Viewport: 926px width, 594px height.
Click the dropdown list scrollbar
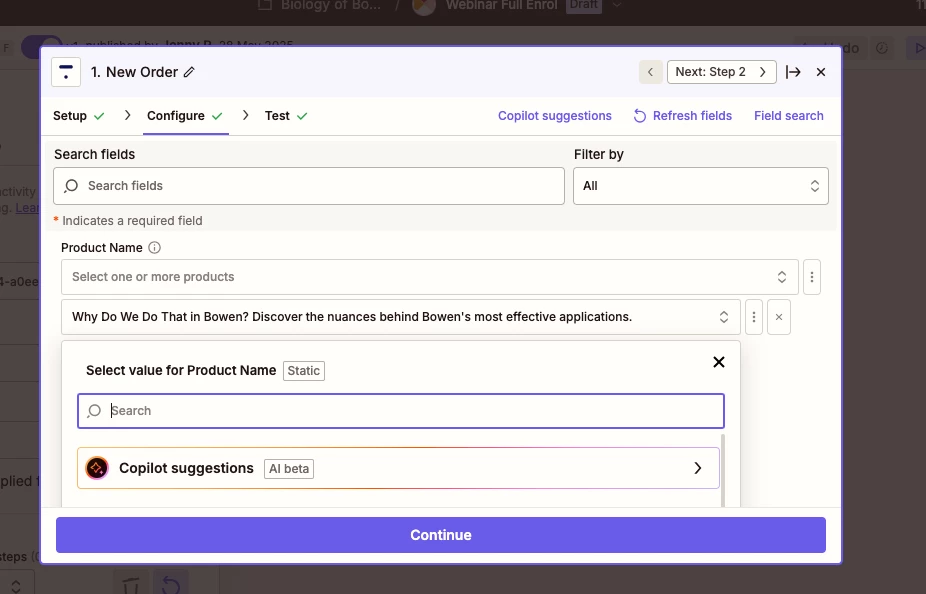pyautogui.click(x=723, y=470)
